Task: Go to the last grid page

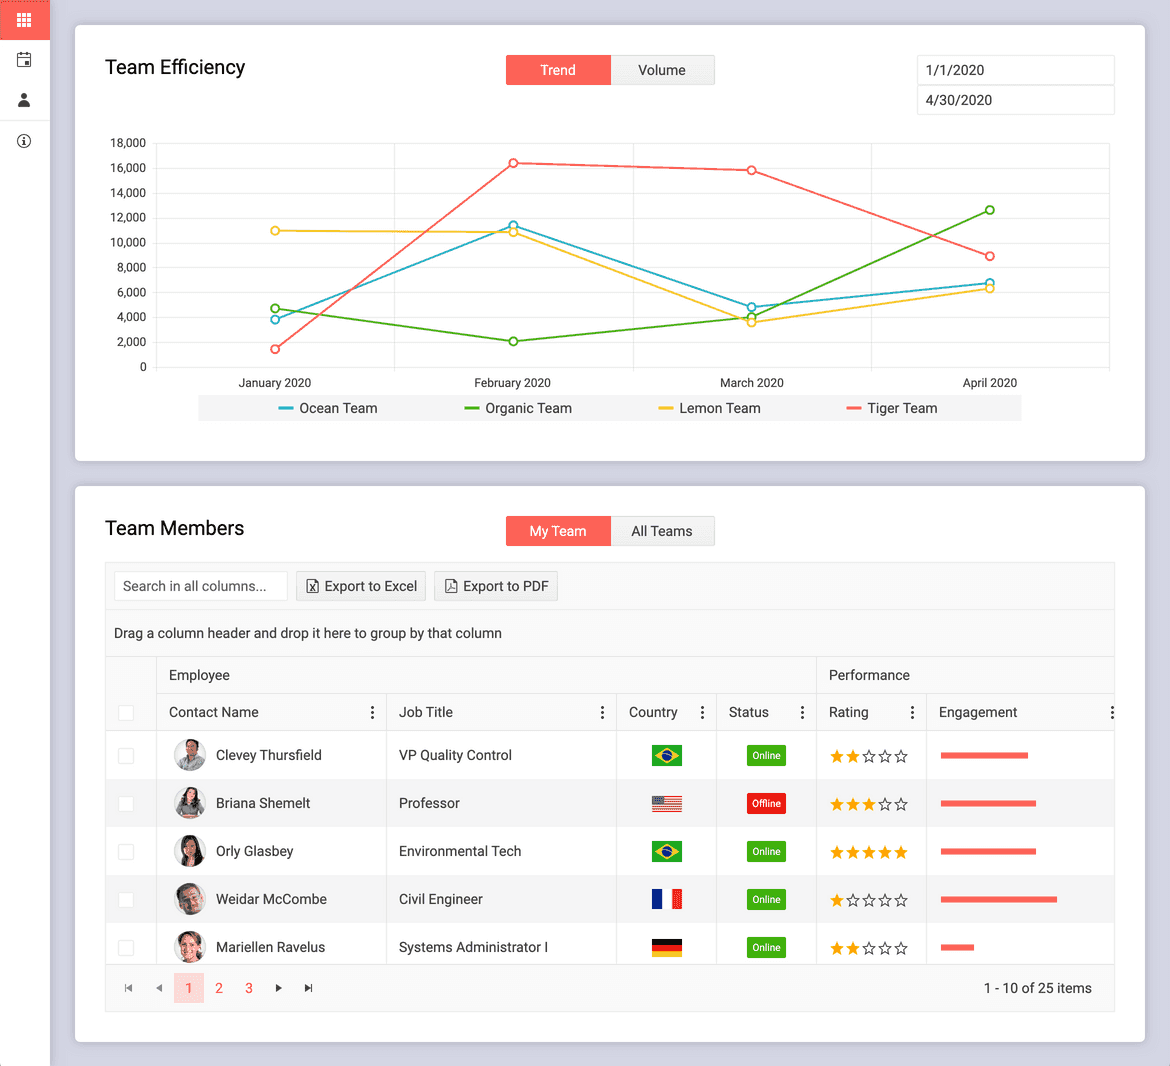Action: pos(309,988)
